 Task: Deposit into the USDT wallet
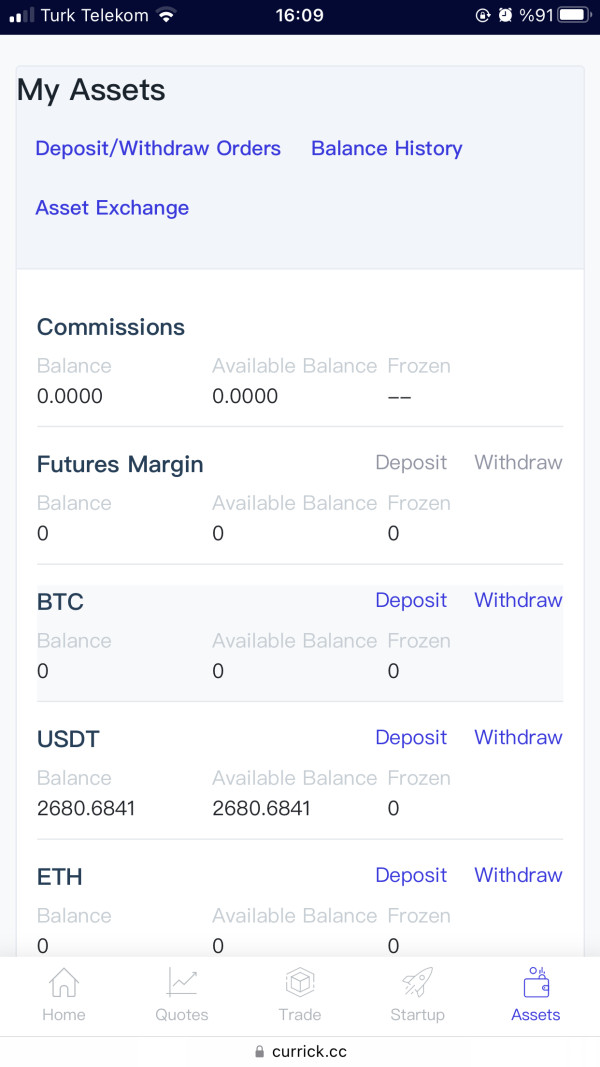coord(411,738)
